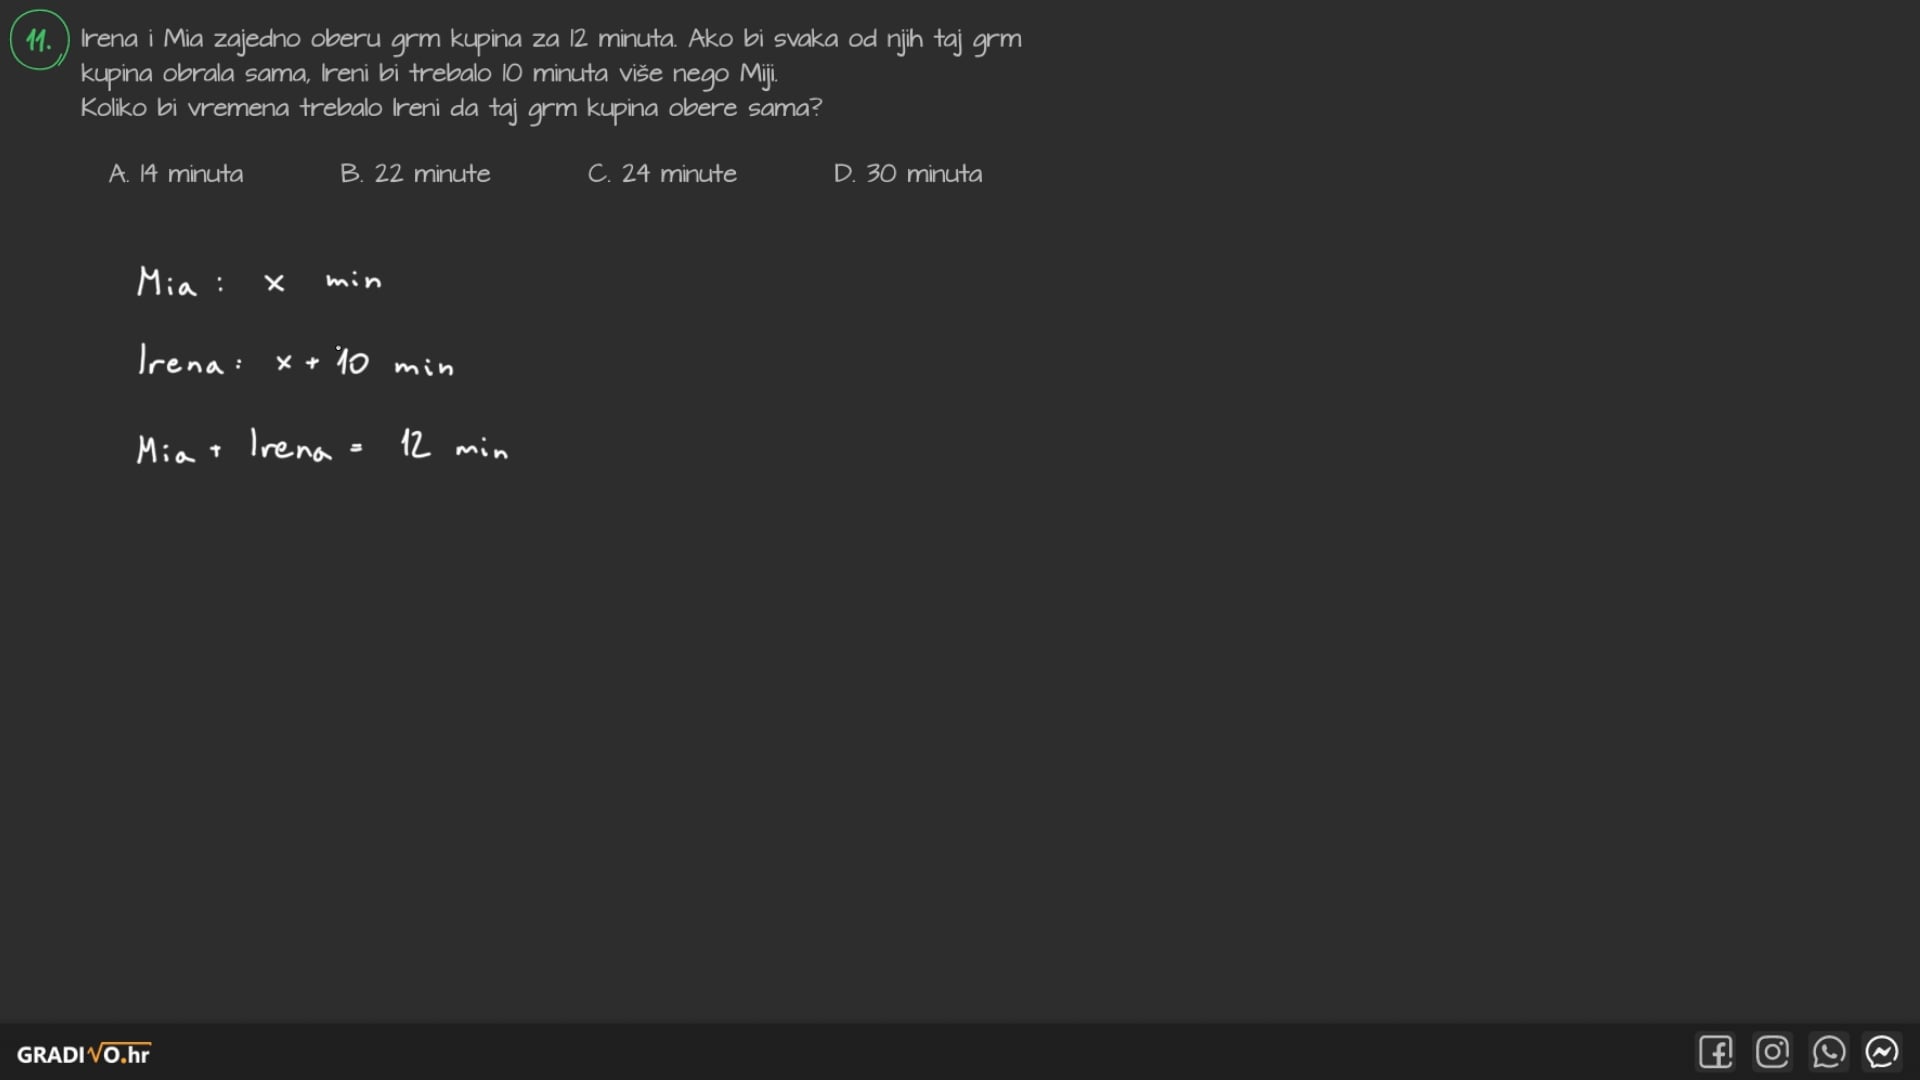Click the second line mentioning 'Ireni bi trebalo'

coord(428,74)
